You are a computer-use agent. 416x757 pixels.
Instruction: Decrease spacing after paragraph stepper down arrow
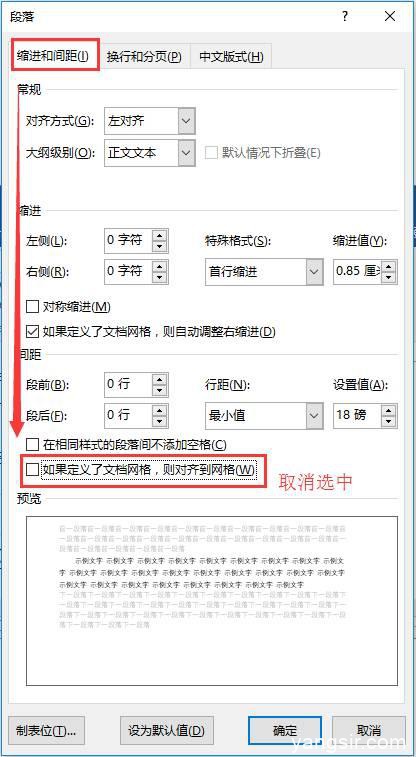tap(160, 422)
